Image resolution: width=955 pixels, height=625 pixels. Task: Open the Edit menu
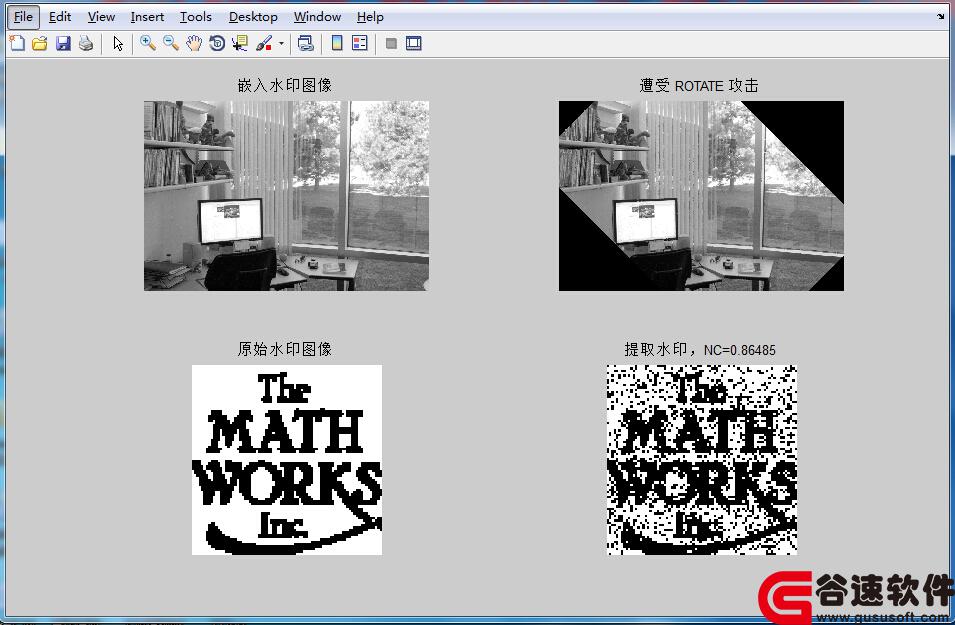coord(60,17)
